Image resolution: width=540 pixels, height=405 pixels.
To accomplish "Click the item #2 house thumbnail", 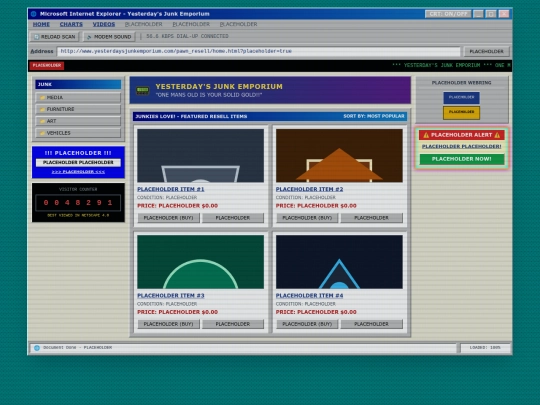I will (339, 156).
